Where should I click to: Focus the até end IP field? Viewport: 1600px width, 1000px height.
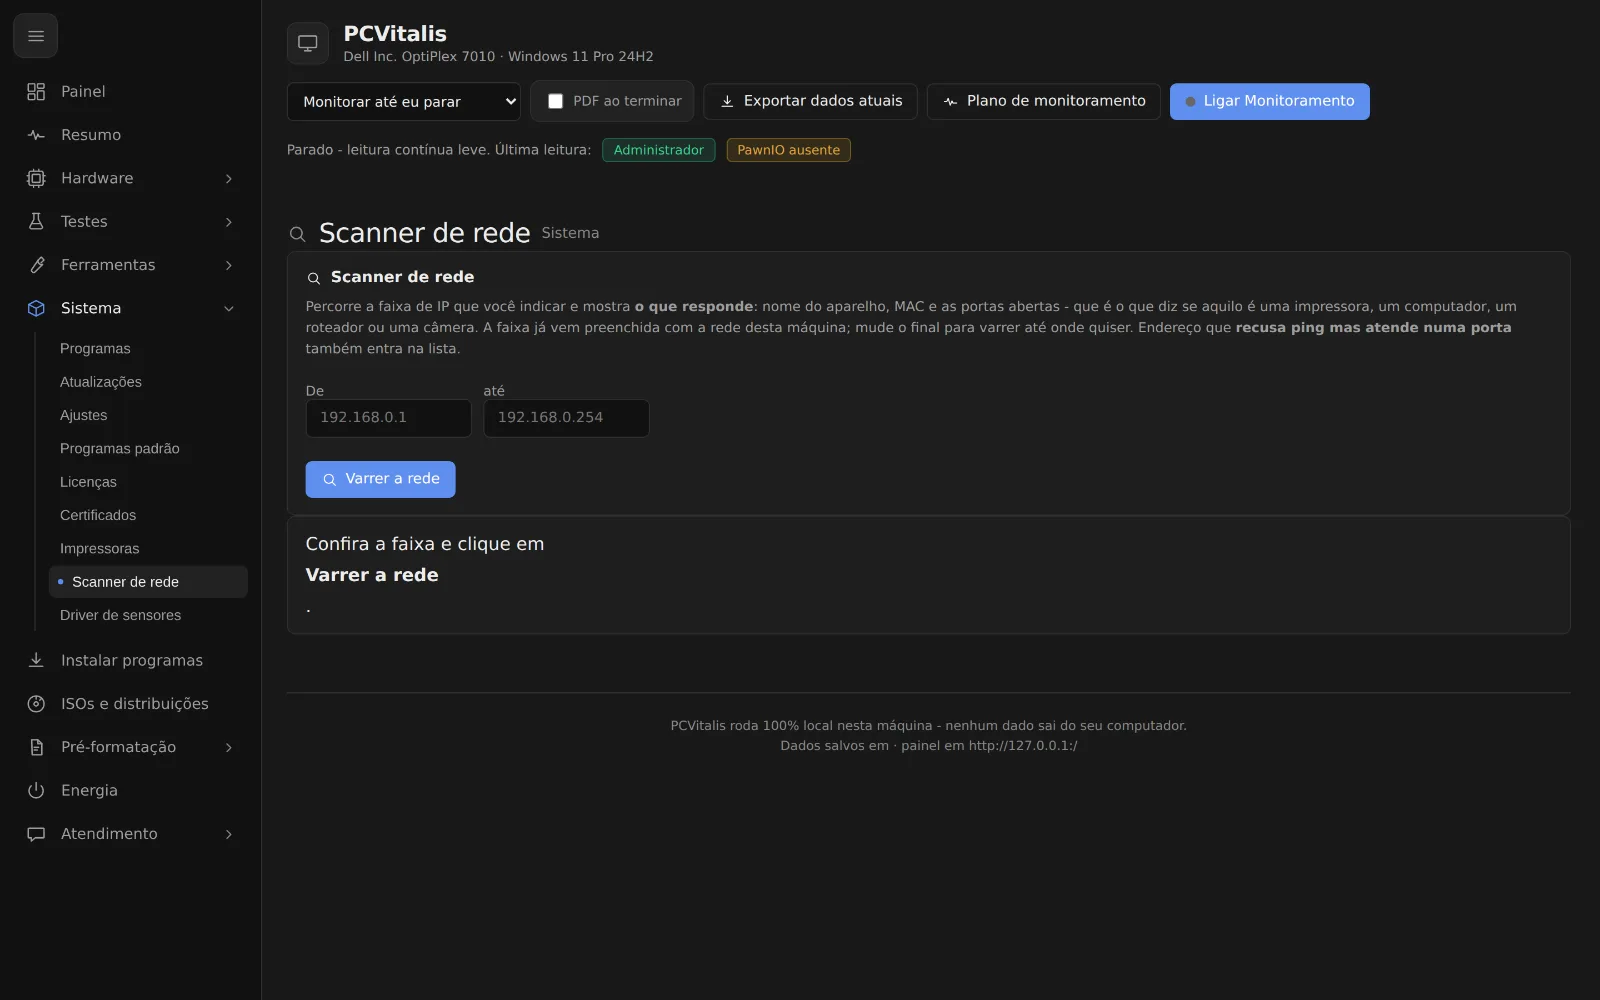pos(566,418)
